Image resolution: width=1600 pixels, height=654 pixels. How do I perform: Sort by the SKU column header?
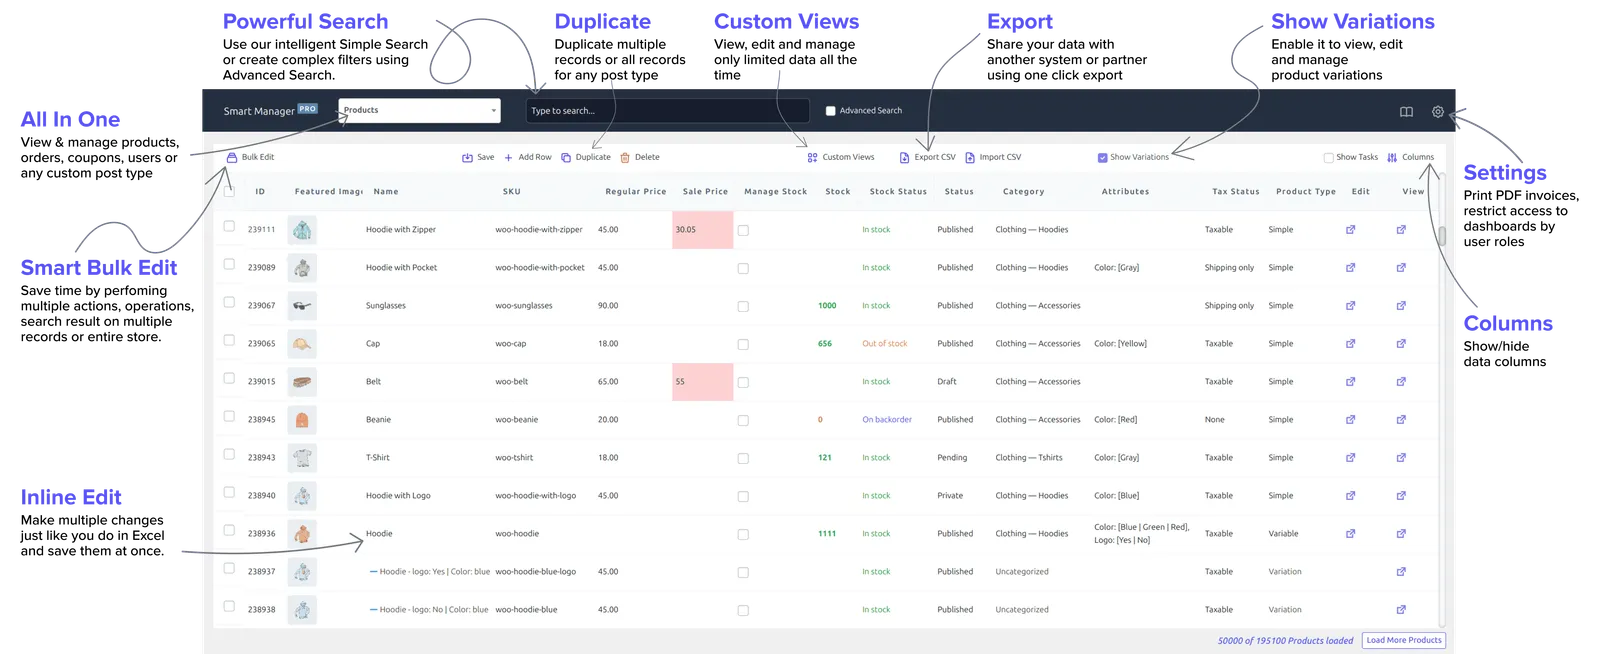(x=511, y=192)
